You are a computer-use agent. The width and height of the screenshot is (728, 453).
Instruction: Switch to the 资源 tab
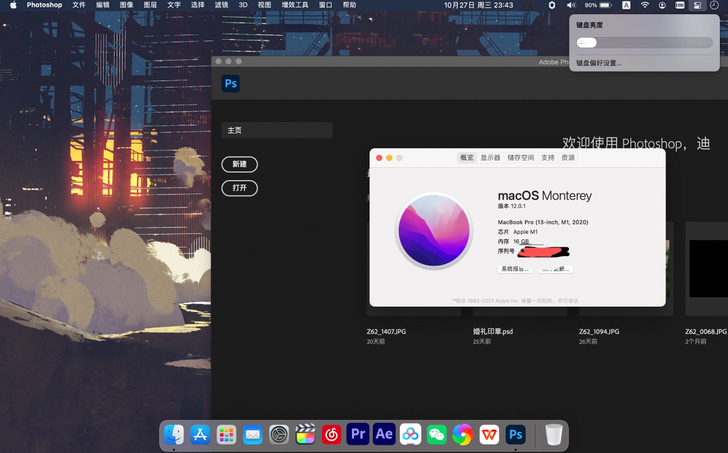point(568,158)
